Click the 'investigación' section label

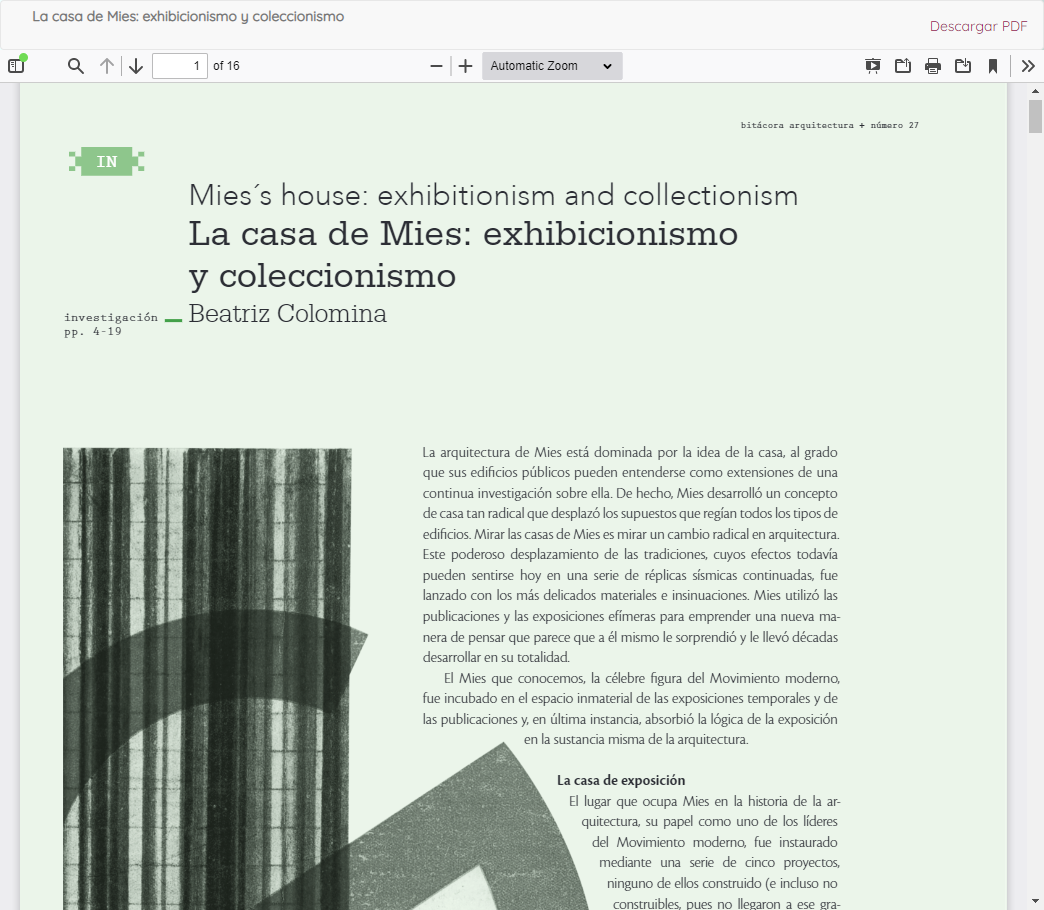pos(111,318)
